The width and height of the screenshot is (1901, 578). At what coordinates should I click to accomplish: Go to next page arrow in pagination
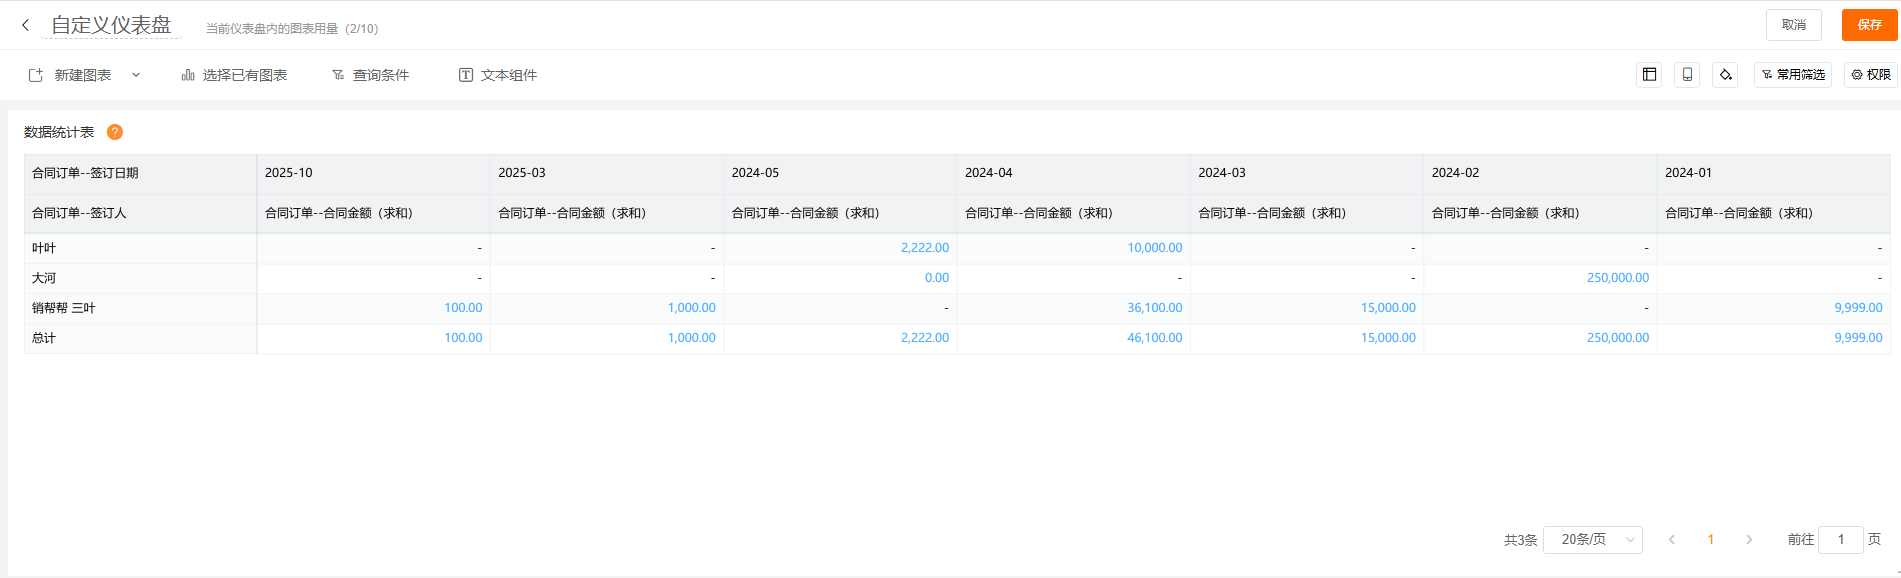pyautogui.click(x=1749, y=540)
